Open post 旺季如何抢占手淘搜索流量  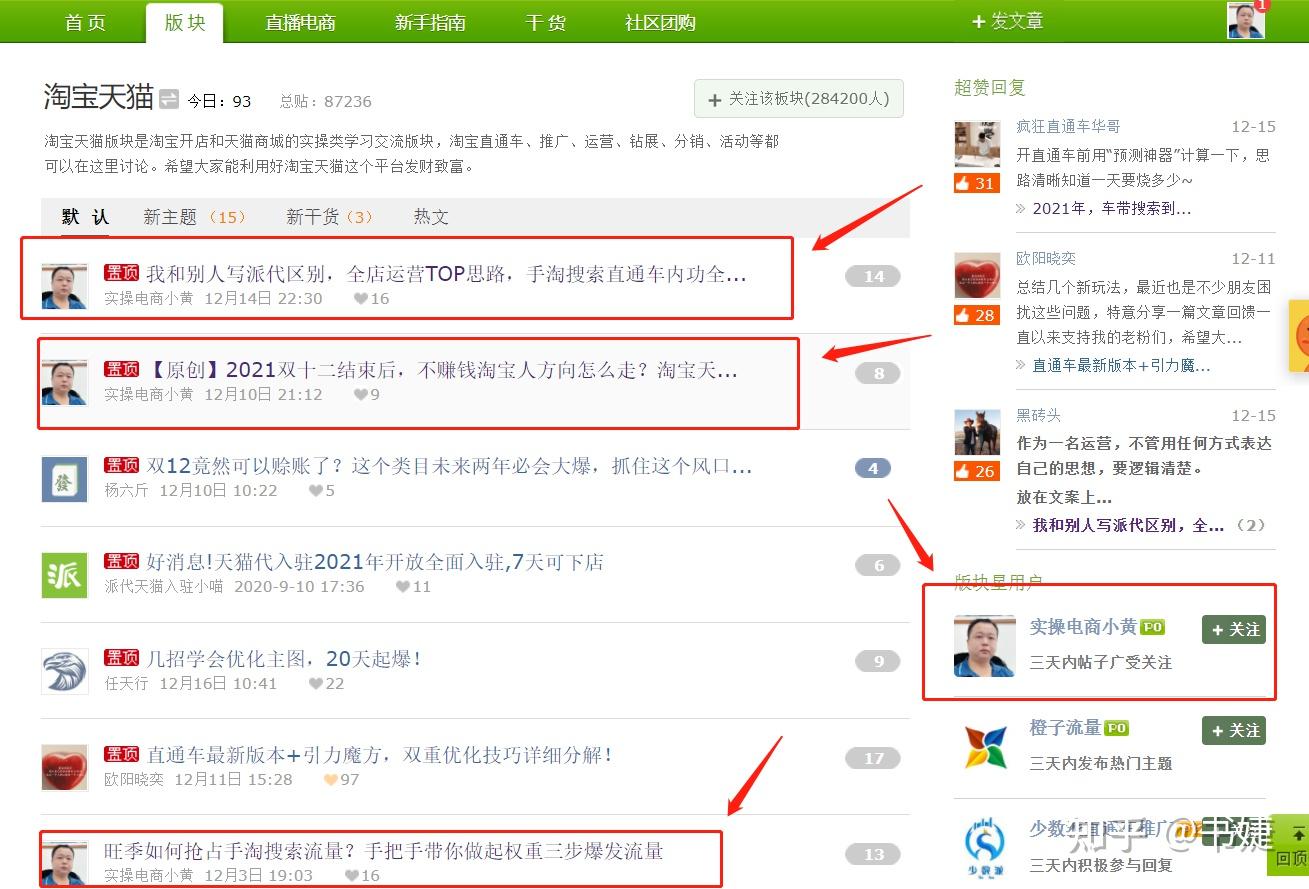(x=384, y=851)
